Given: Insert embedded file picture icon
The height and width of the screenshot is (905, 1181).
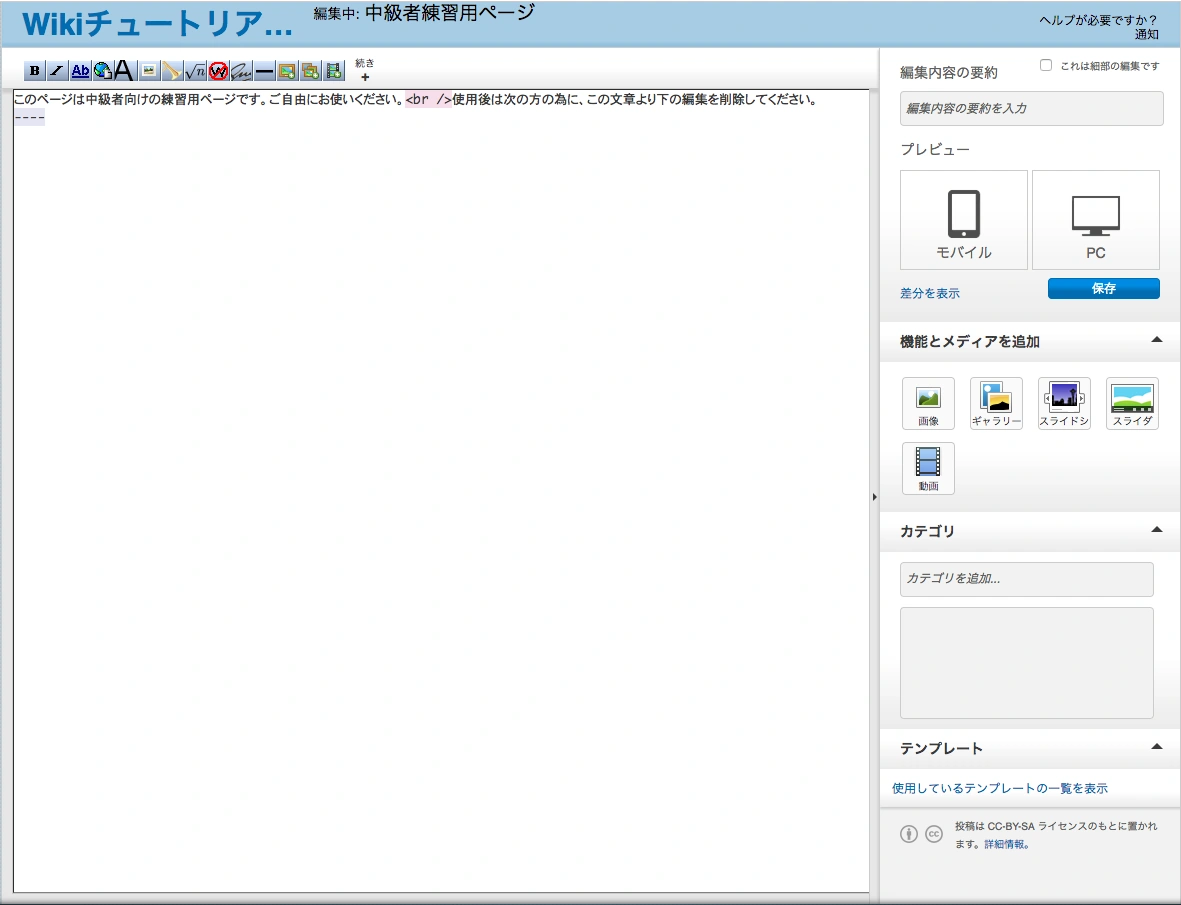Looking at the screenshot, I should coord(149,71).
